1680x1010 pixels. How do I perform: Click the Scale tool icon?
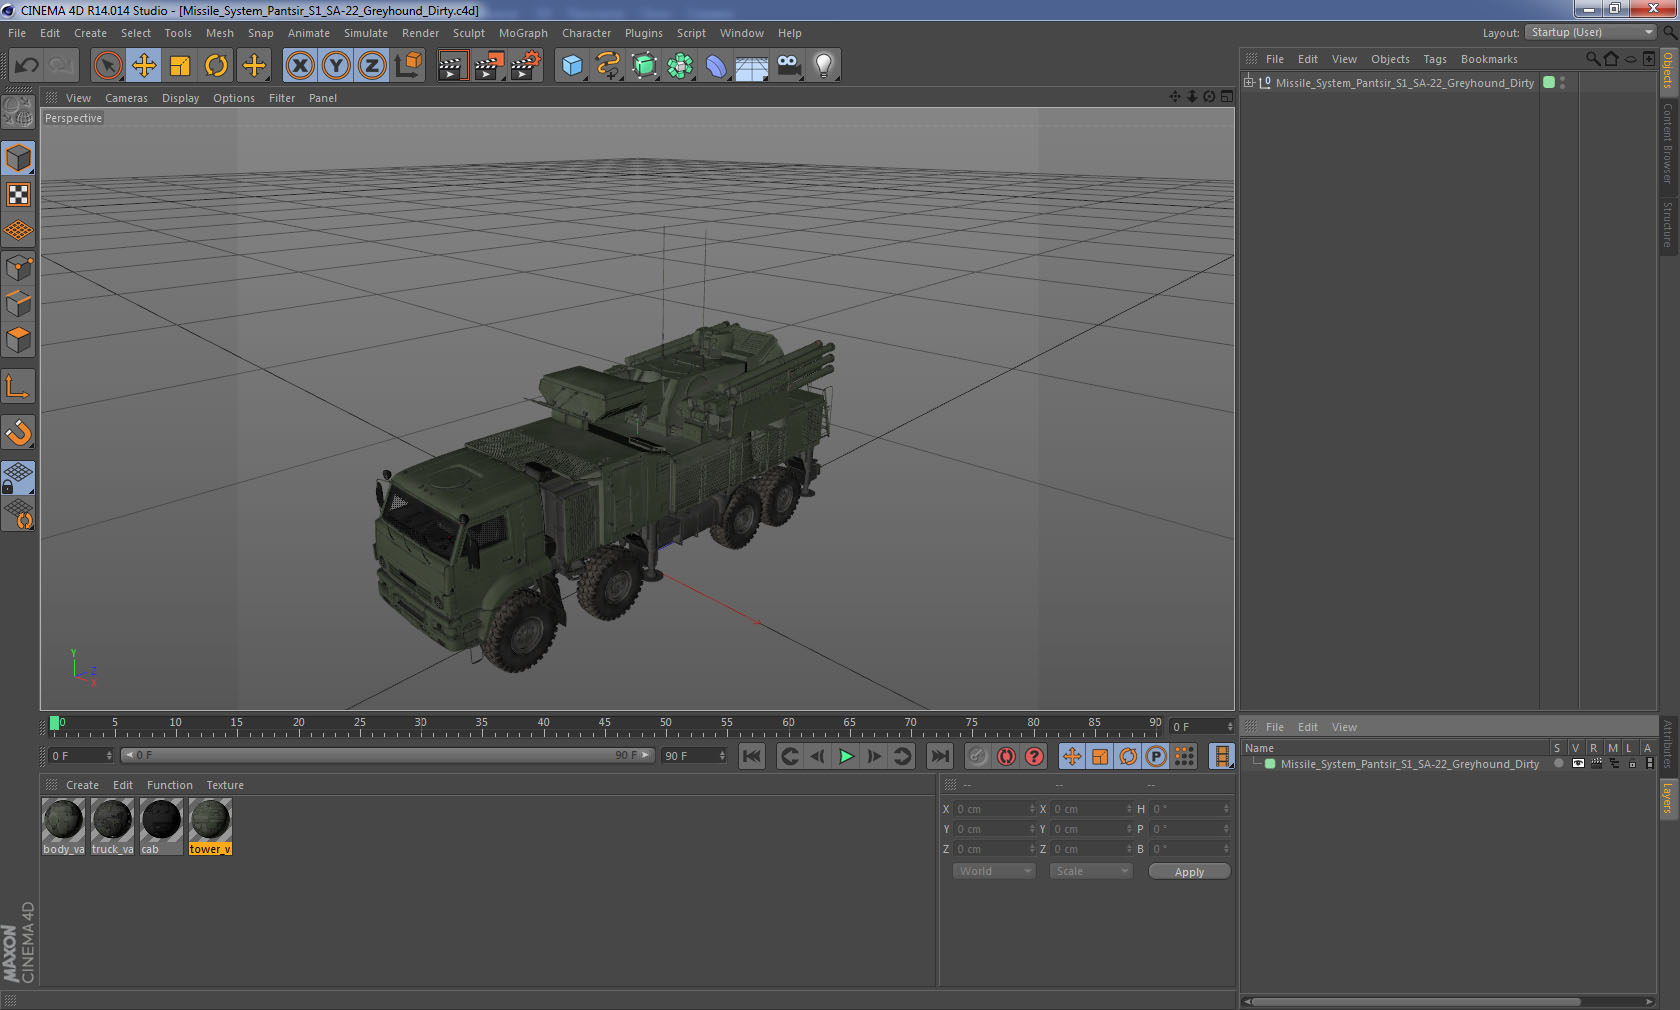(180, 66)
